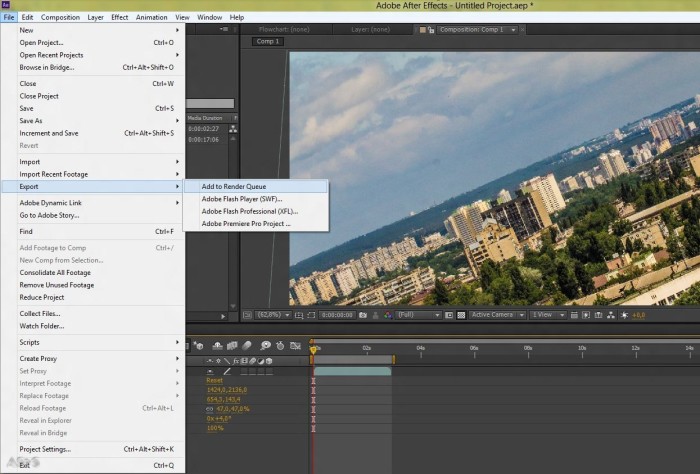Toggle viewer lock icon next to Composition tab

coord(431,30)
